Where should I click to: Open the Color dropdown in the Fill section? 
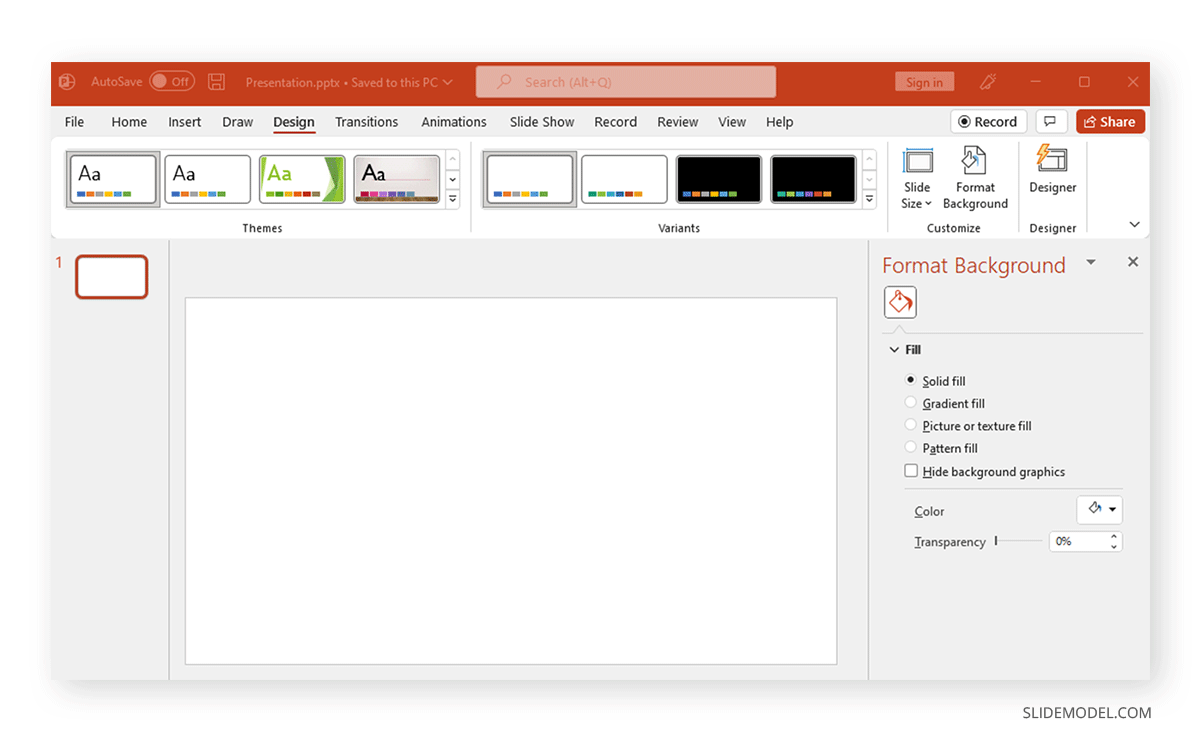pos(1099,509)
